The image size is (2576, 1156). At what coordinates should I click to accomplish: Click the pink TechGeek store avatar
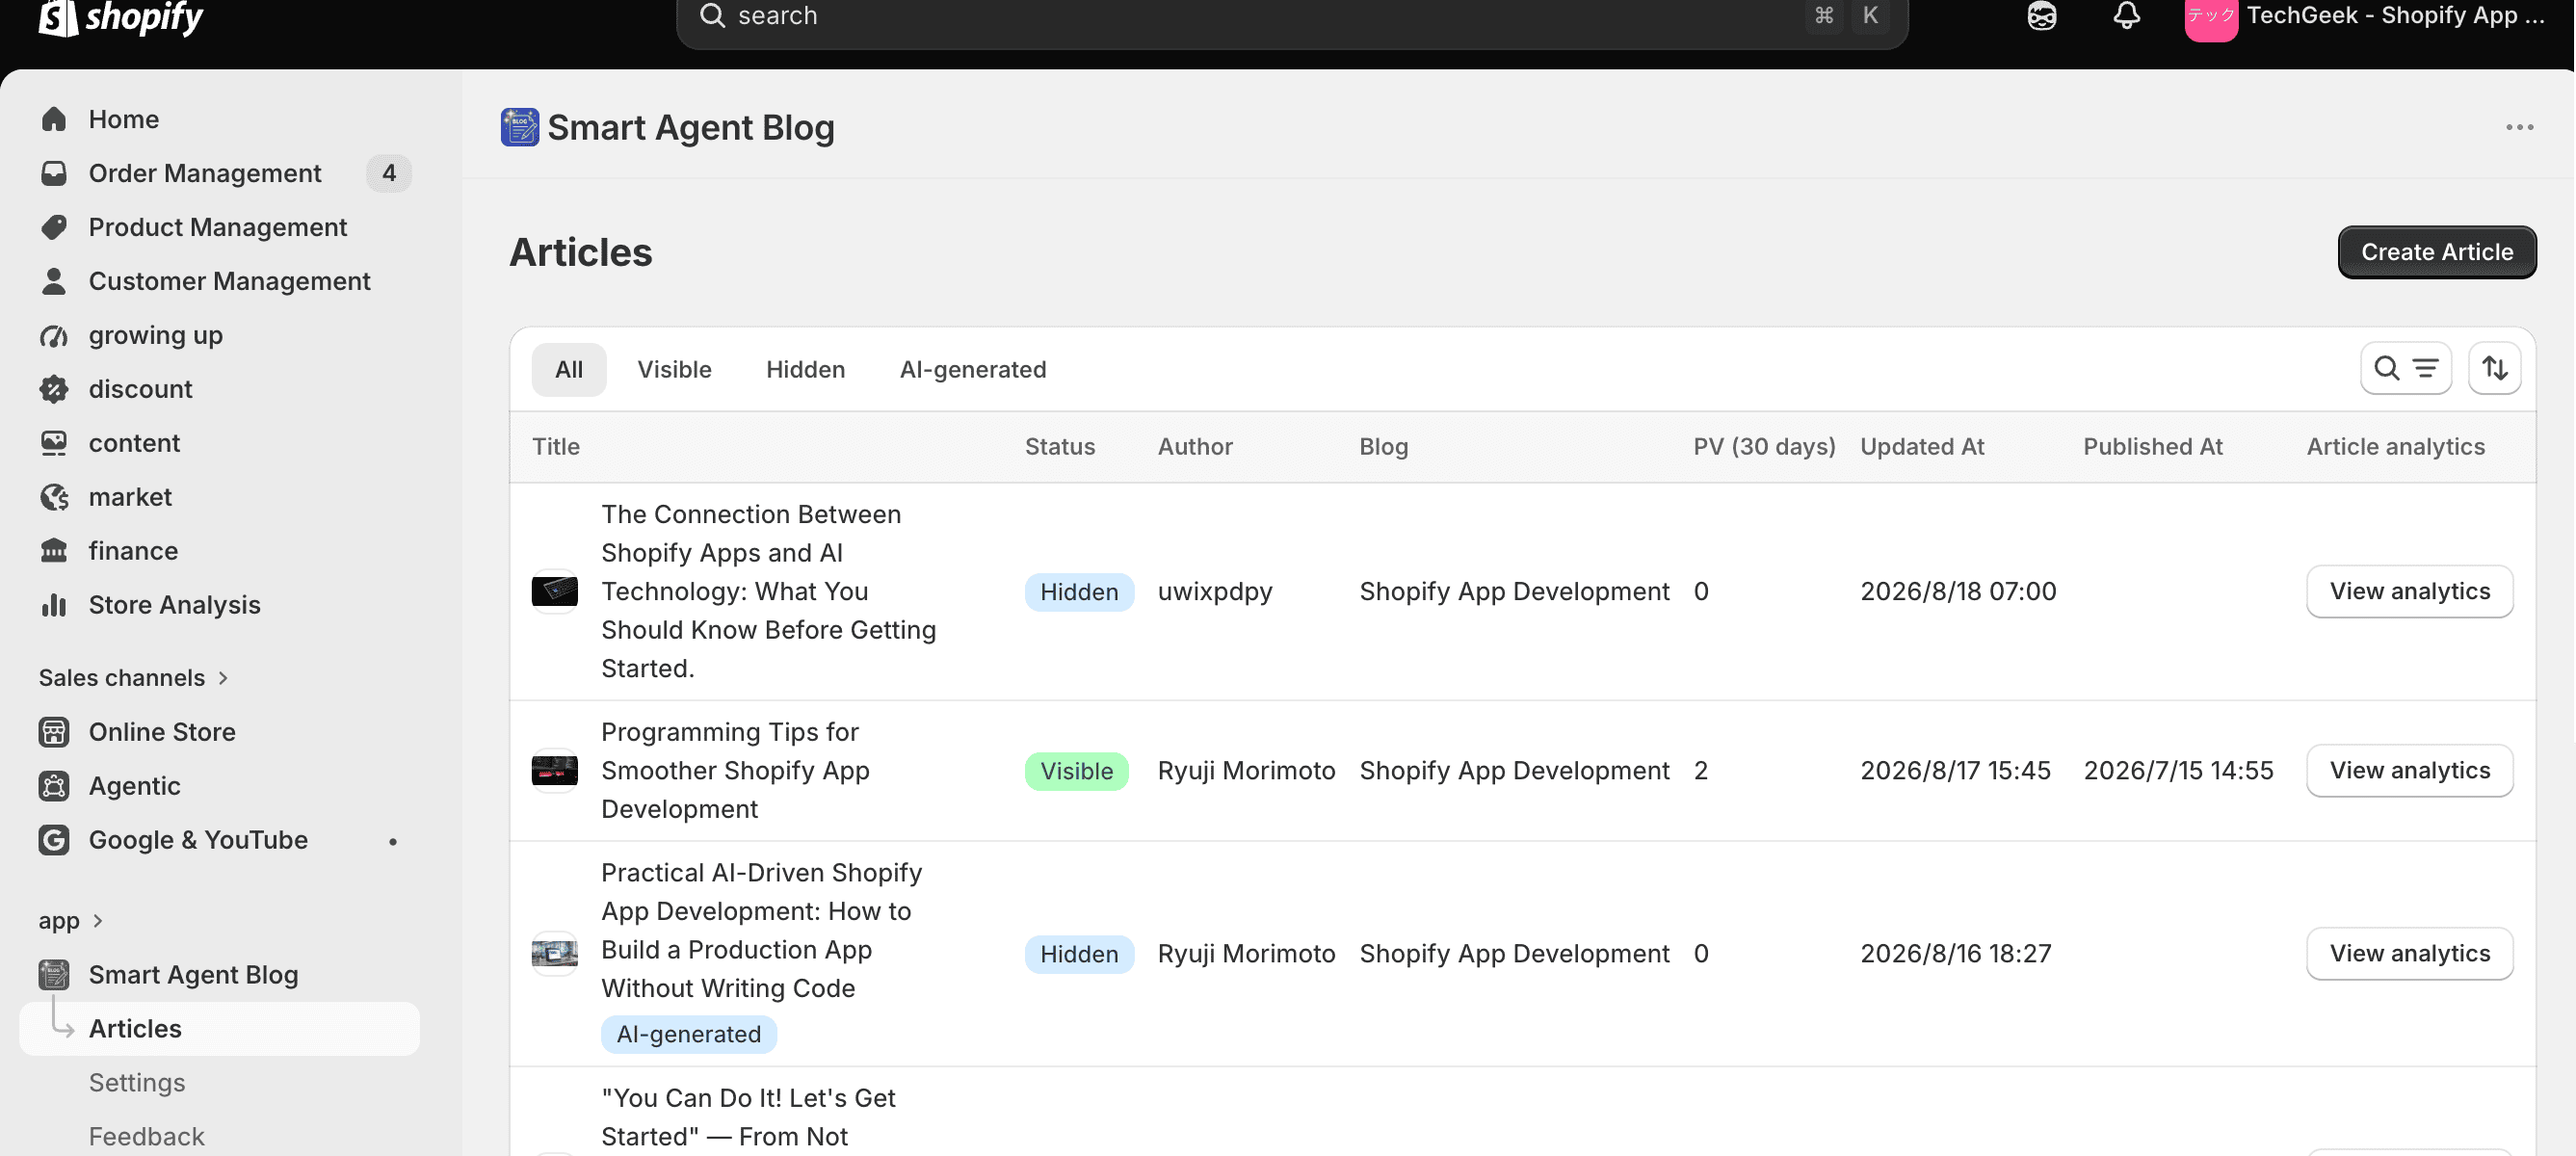pyautogui.click(x=2210, y=17)
